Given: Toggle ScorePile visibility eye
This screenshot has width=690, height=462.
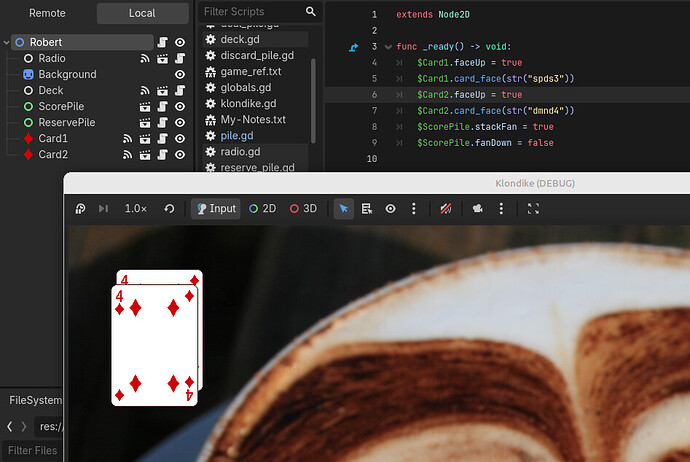Looking at the screenshot, I should [180, 106].
